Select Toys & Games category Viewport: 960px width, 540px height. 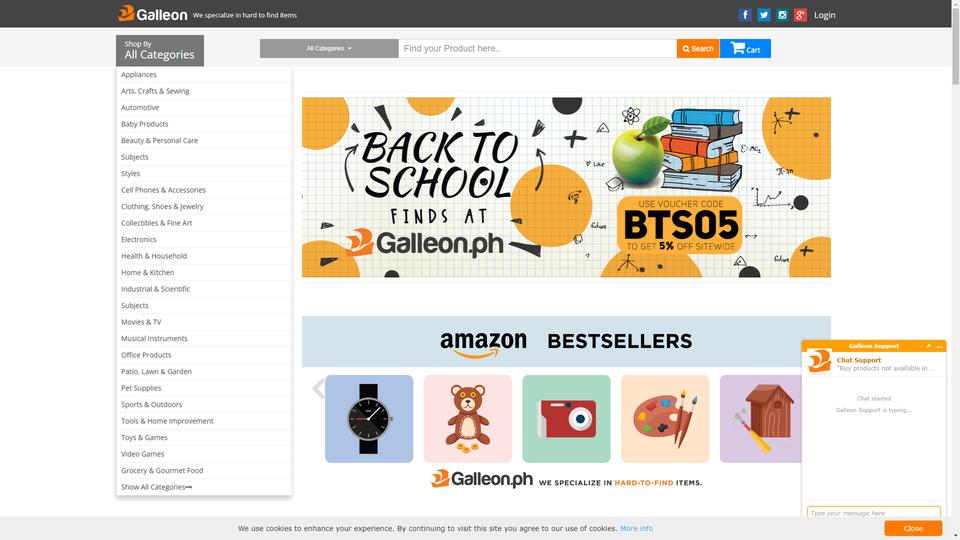point(144,438)
